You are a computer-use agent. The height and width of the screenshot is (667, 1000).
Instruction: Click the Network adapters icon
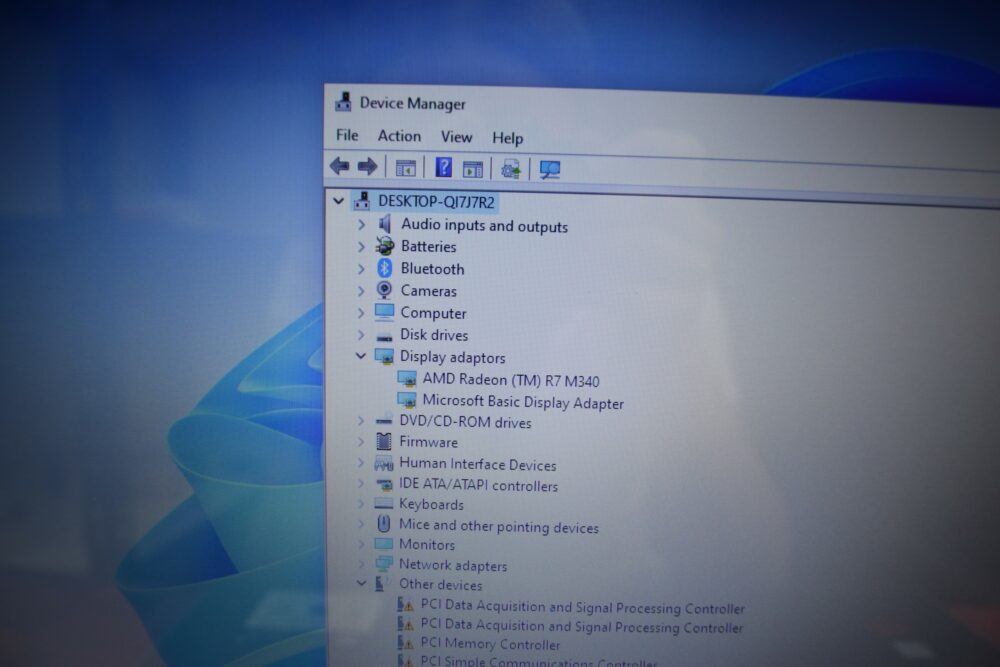383,564
